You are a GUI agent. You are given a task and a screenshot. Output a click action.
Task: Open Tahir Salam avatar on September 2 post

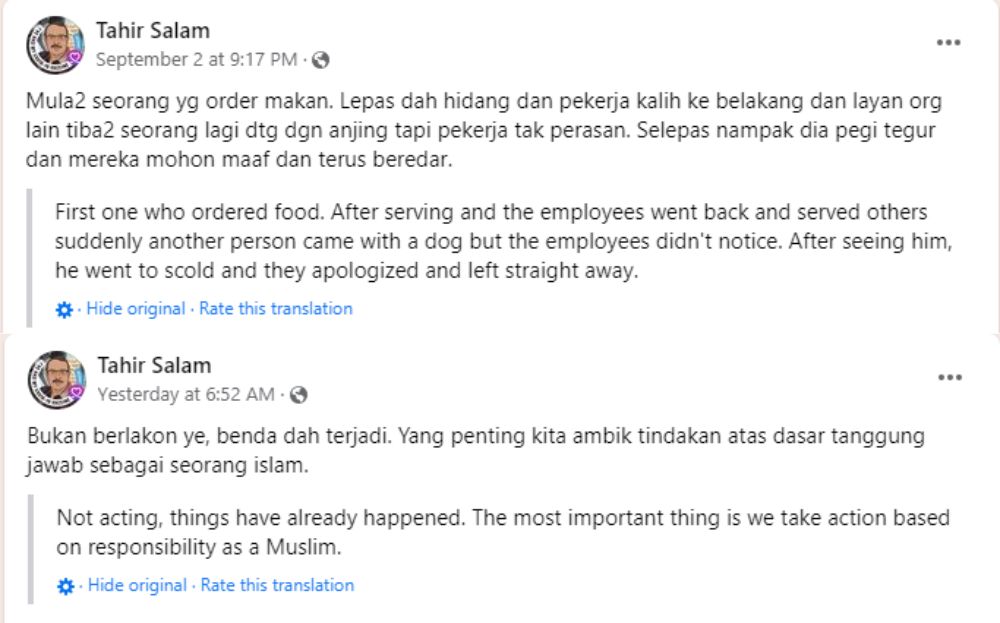(56, 43)
